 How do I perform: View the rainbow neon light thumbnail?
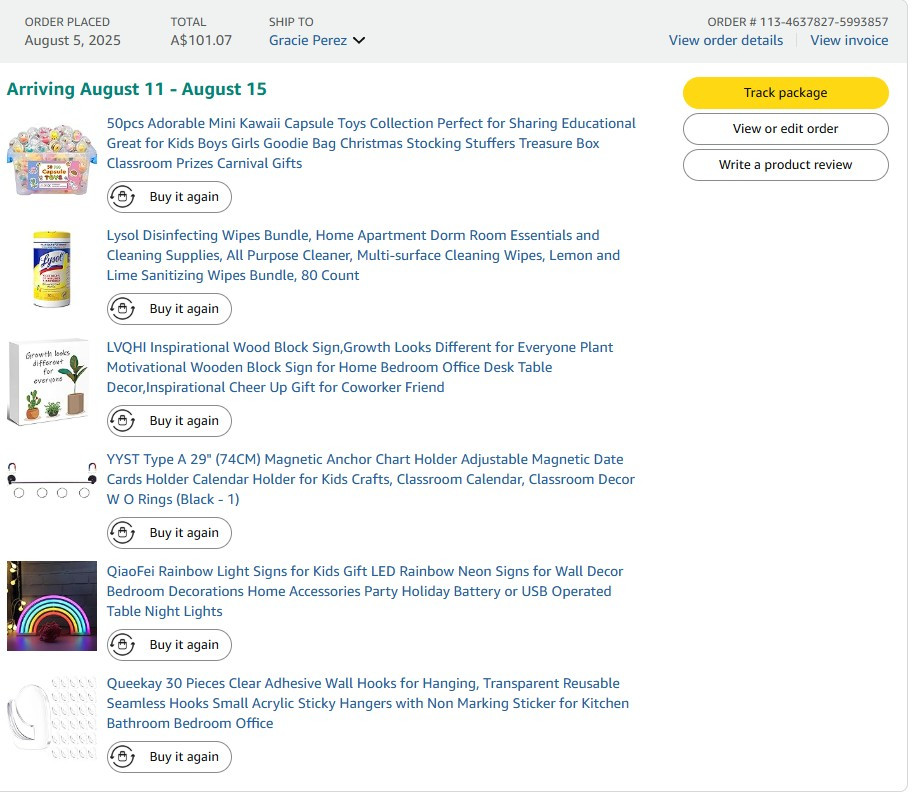click(52, 606)
